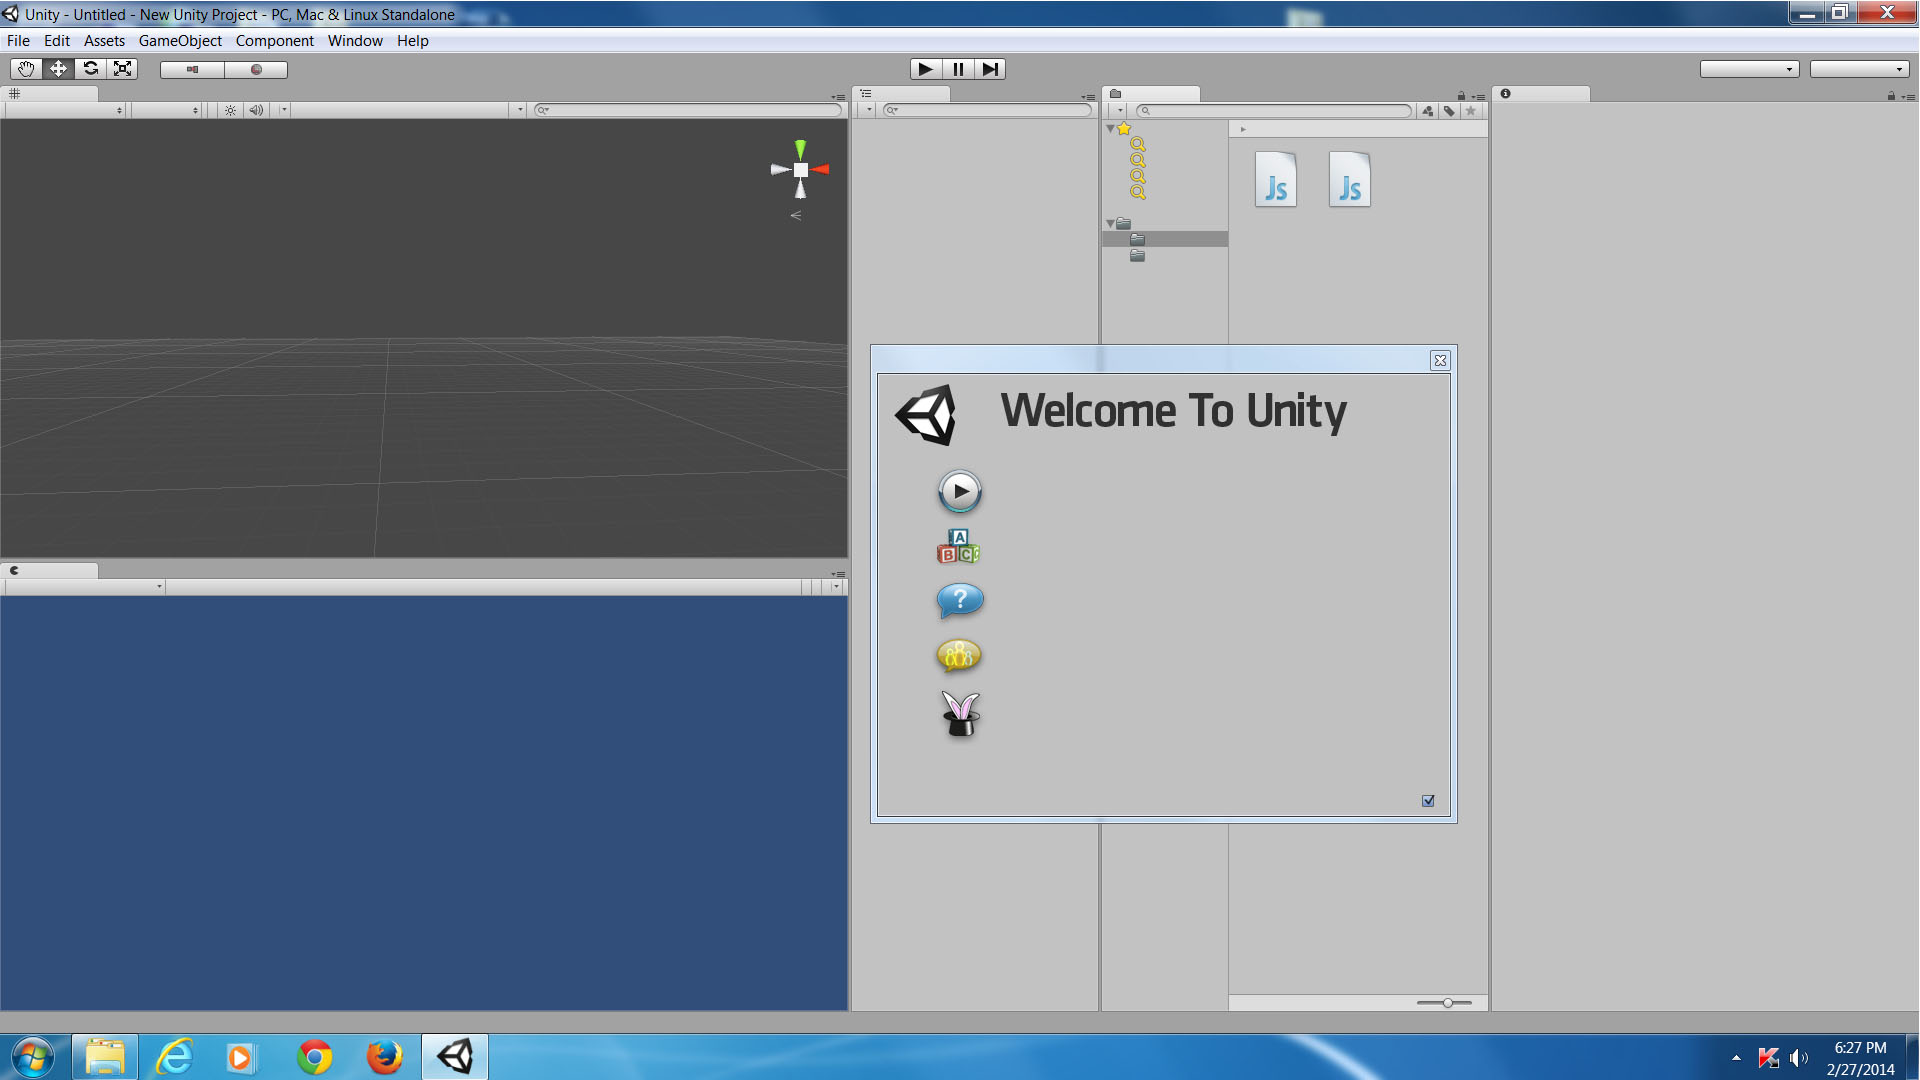
Task: Click the Play button in the top toolbar
Action: (x=925, y=69)
